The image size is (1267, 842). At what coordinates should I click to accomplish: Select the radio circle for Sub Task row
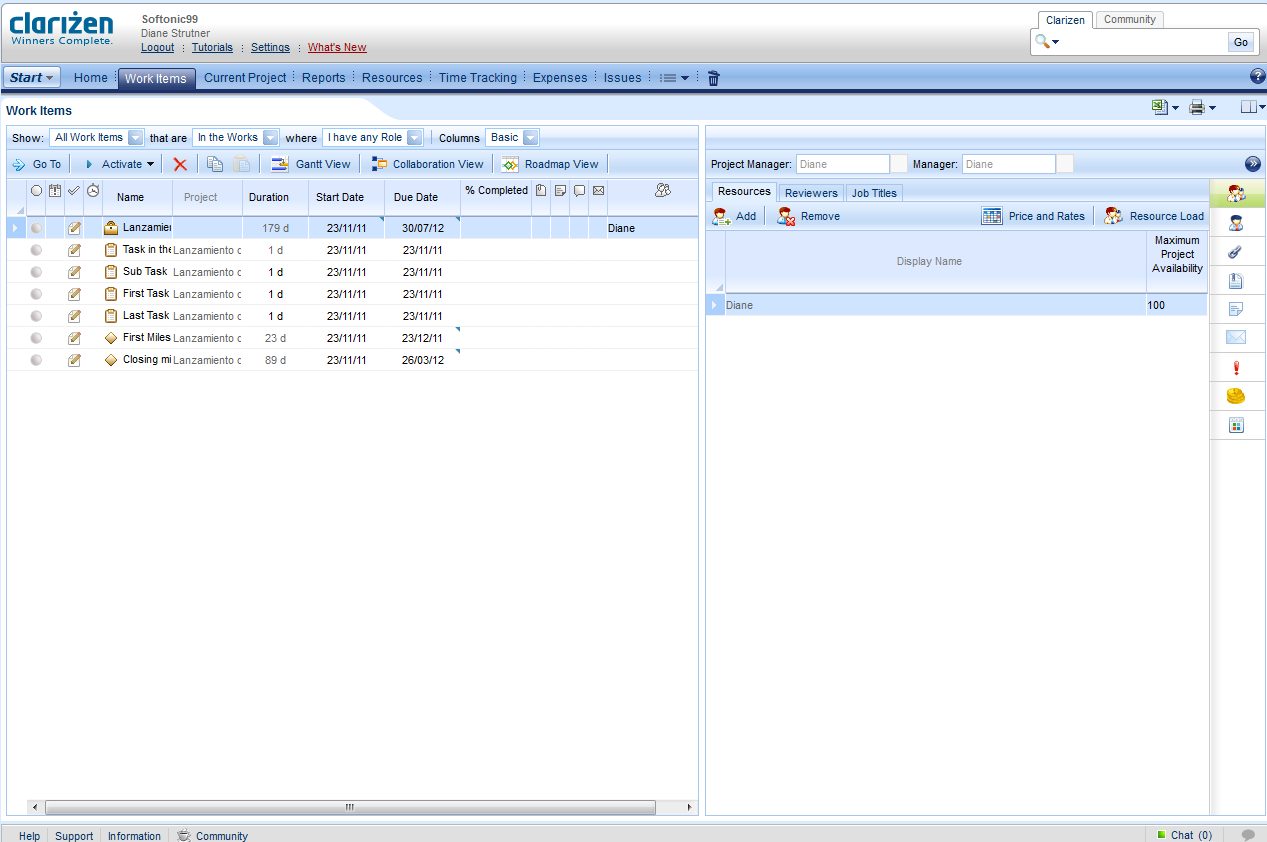point(37,272)
